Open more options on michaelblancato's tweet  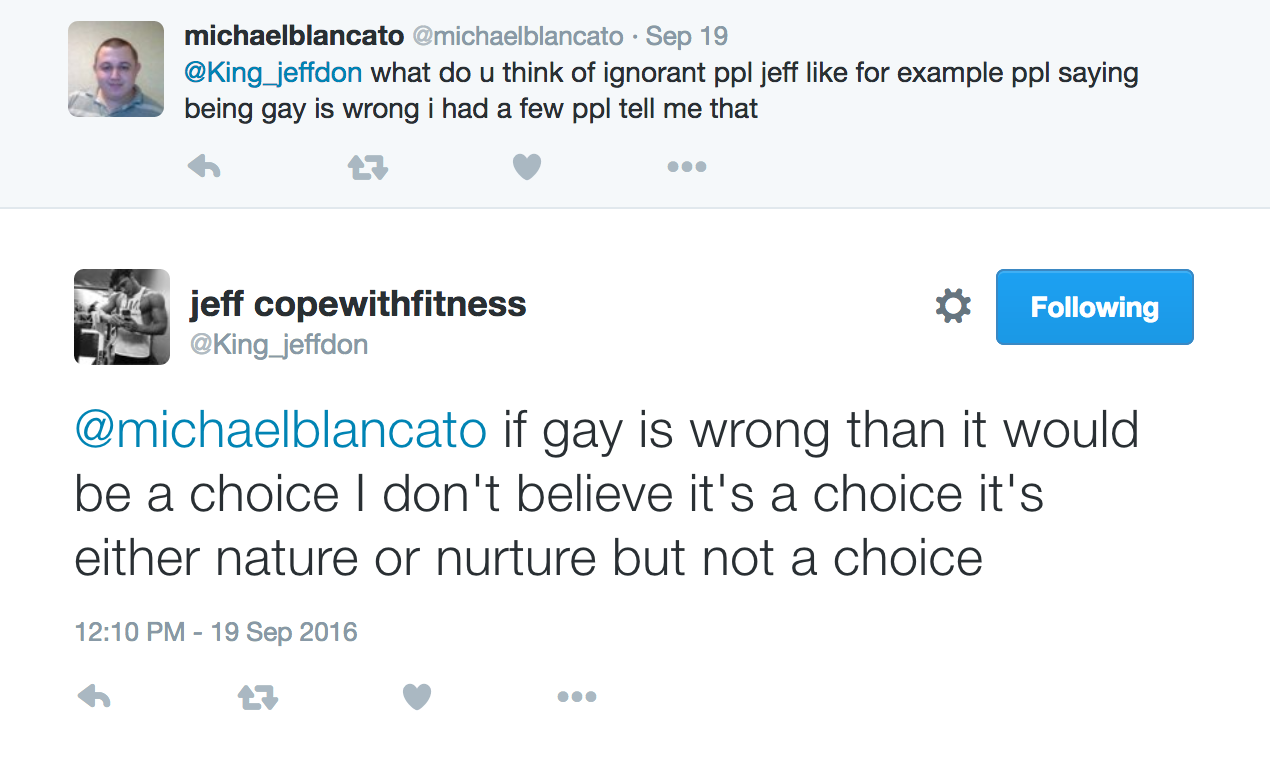687,167
